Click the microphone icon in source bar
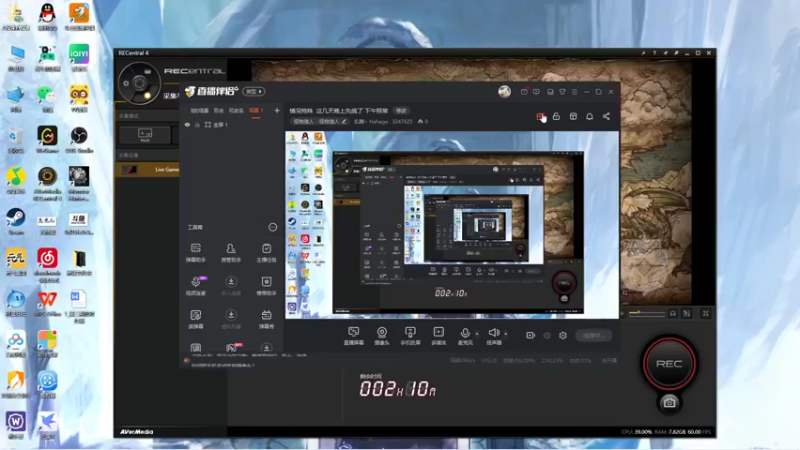 tap(465, 333)
